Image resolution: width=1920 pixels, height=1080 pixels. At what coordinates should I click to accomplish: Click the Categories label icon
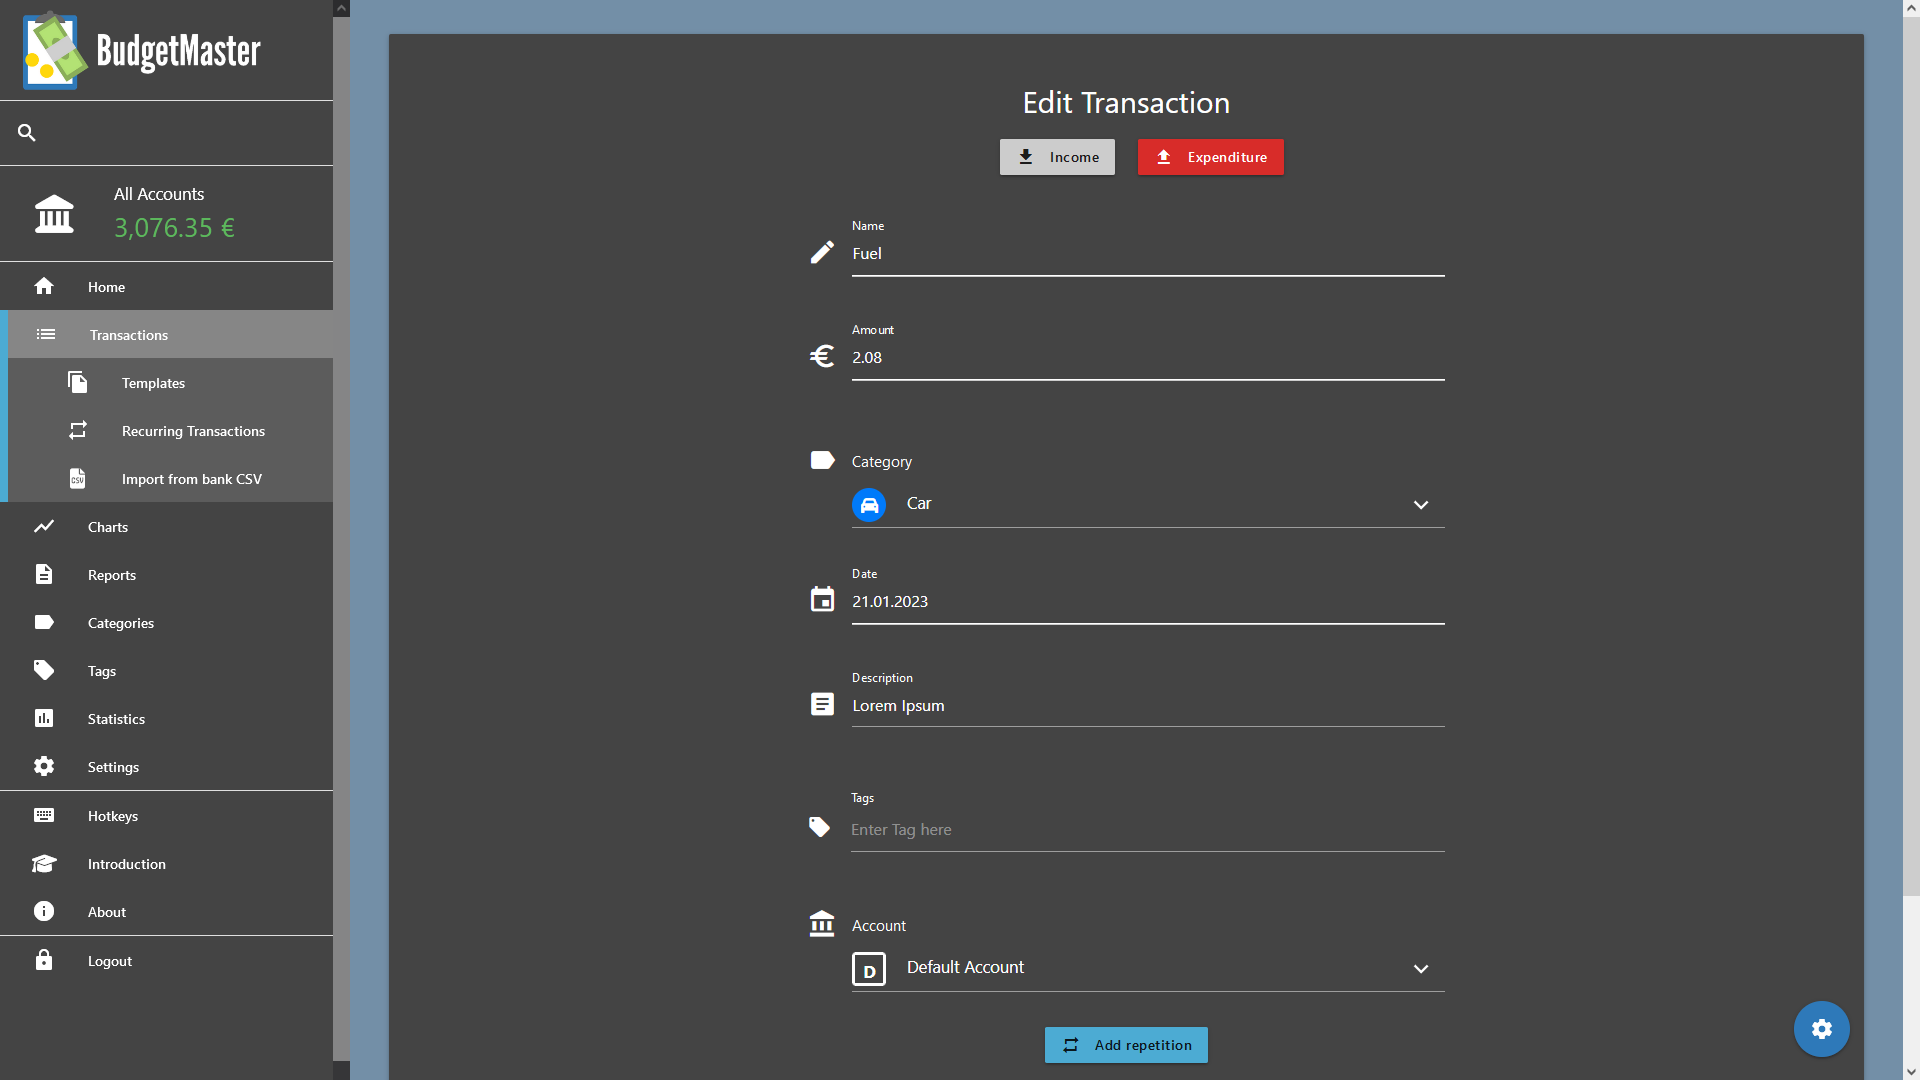click(44, 622)
